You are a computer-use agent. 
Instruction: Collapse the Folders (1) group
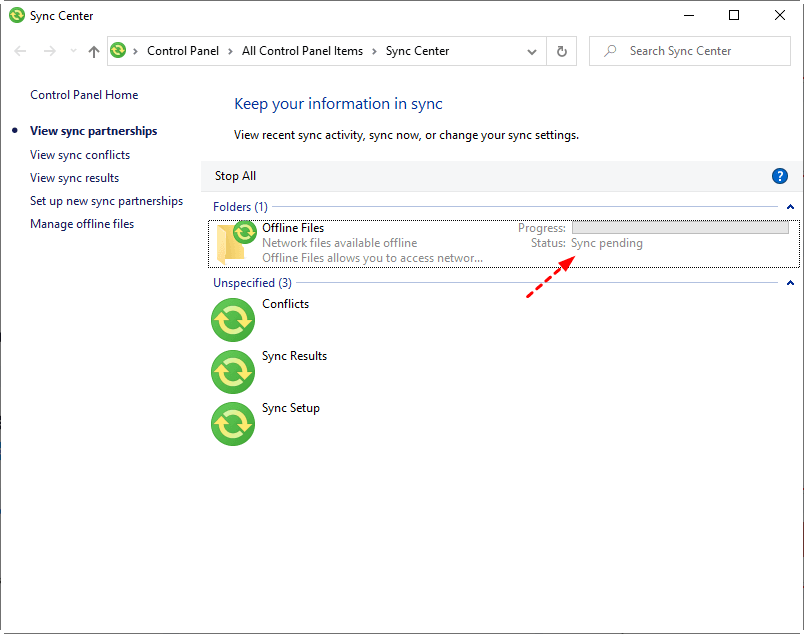(790, 207)
